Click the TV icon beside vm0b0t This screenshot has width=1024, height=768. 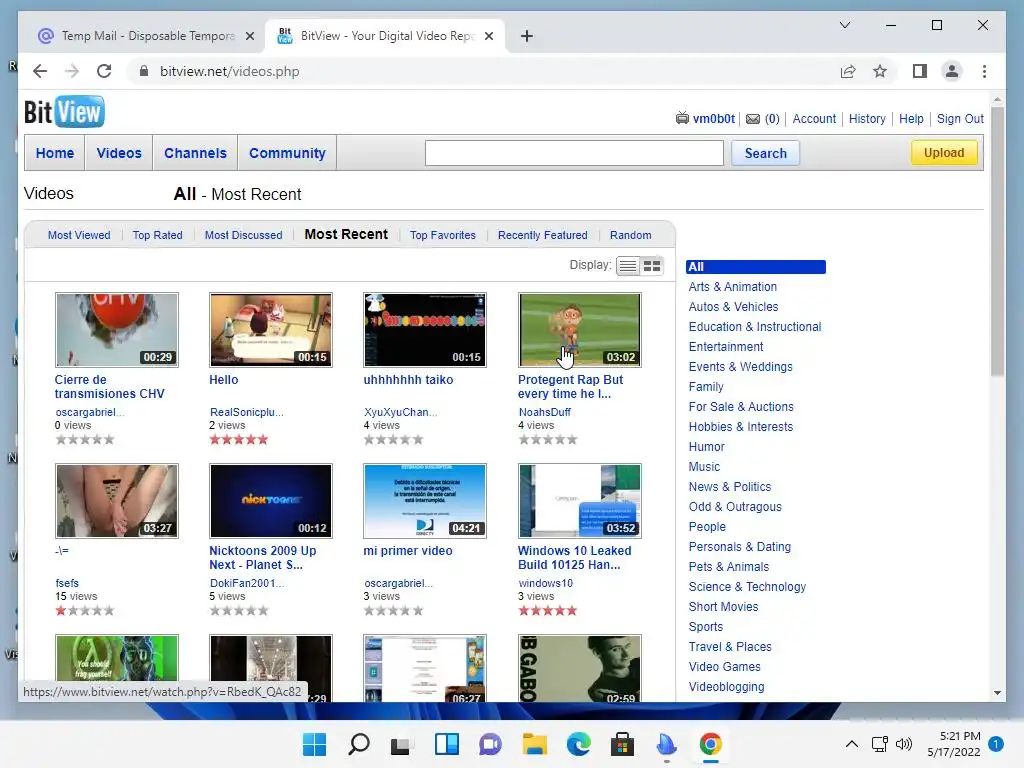(x=682, y=118)
